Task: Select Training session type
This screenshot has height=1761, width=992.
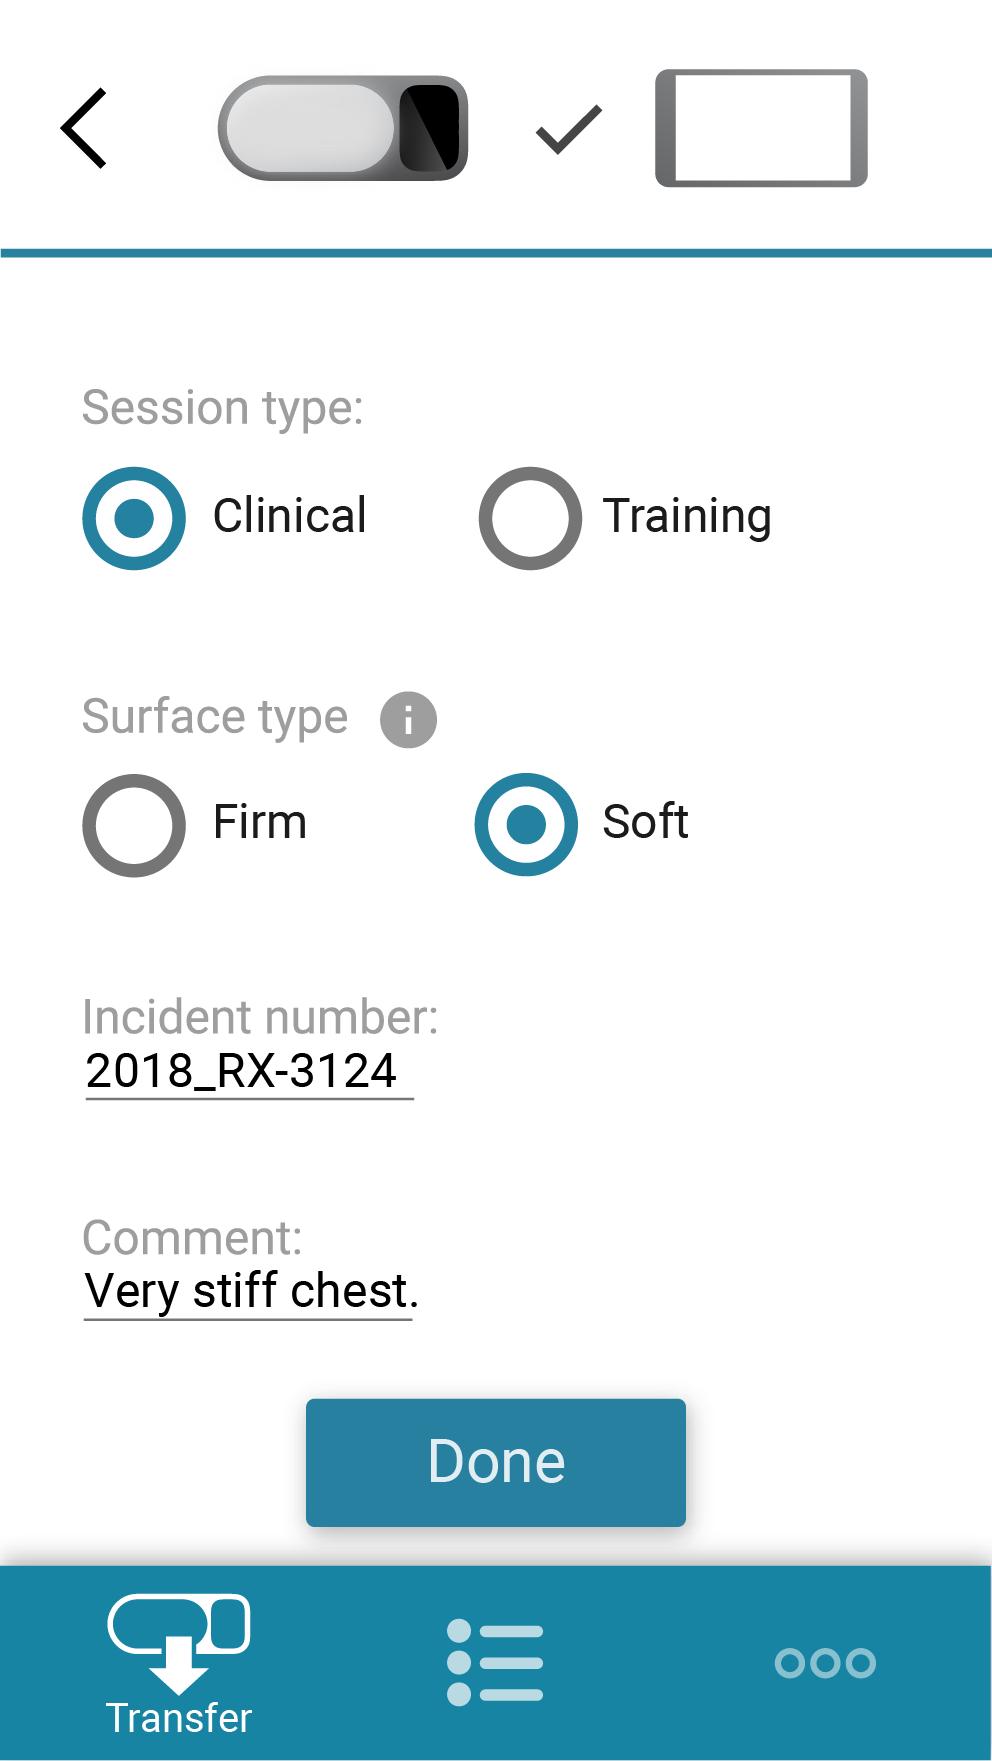Action: point(530,518)
